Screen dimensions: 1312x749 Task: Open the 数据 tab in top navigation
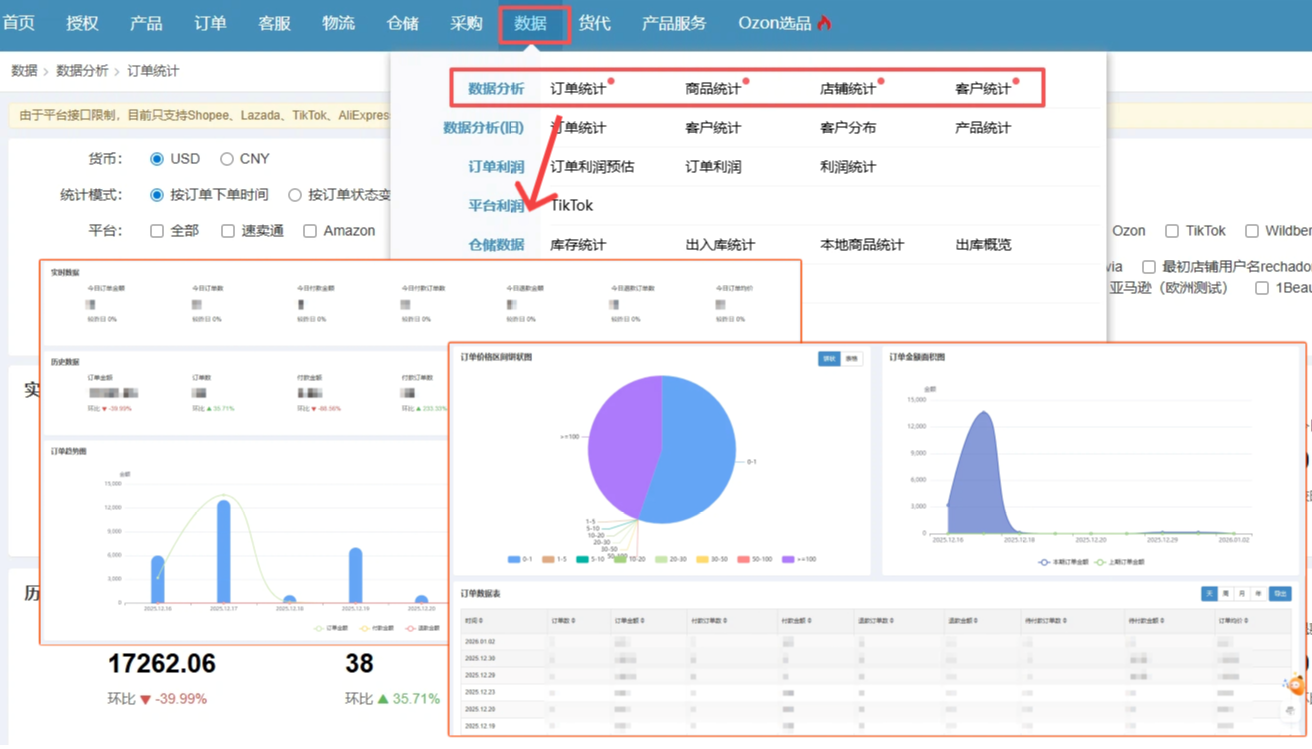[530, 23]
